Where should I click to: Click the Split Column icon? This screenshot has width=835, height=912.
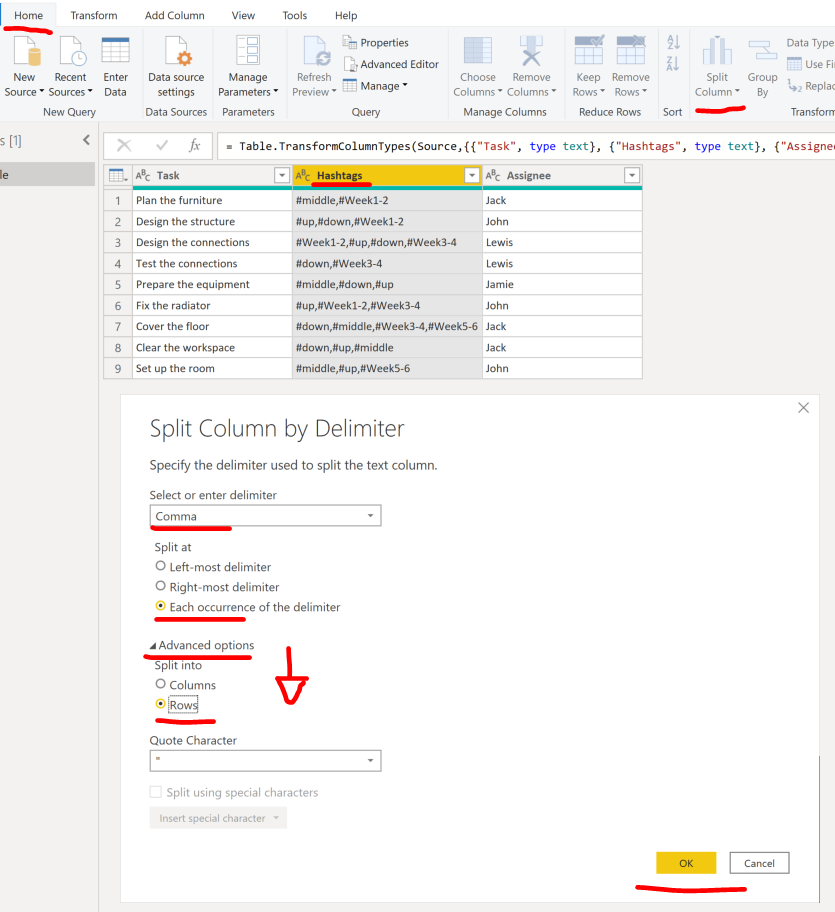(717, 51)
